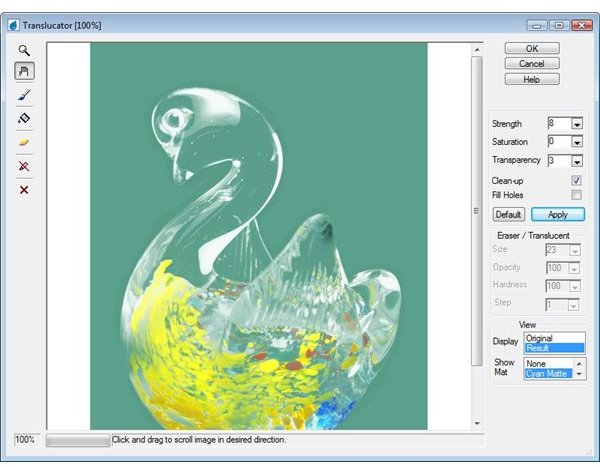600x466 pixels.
Task: Click the Cancel button
Action: tap(532, 64)
